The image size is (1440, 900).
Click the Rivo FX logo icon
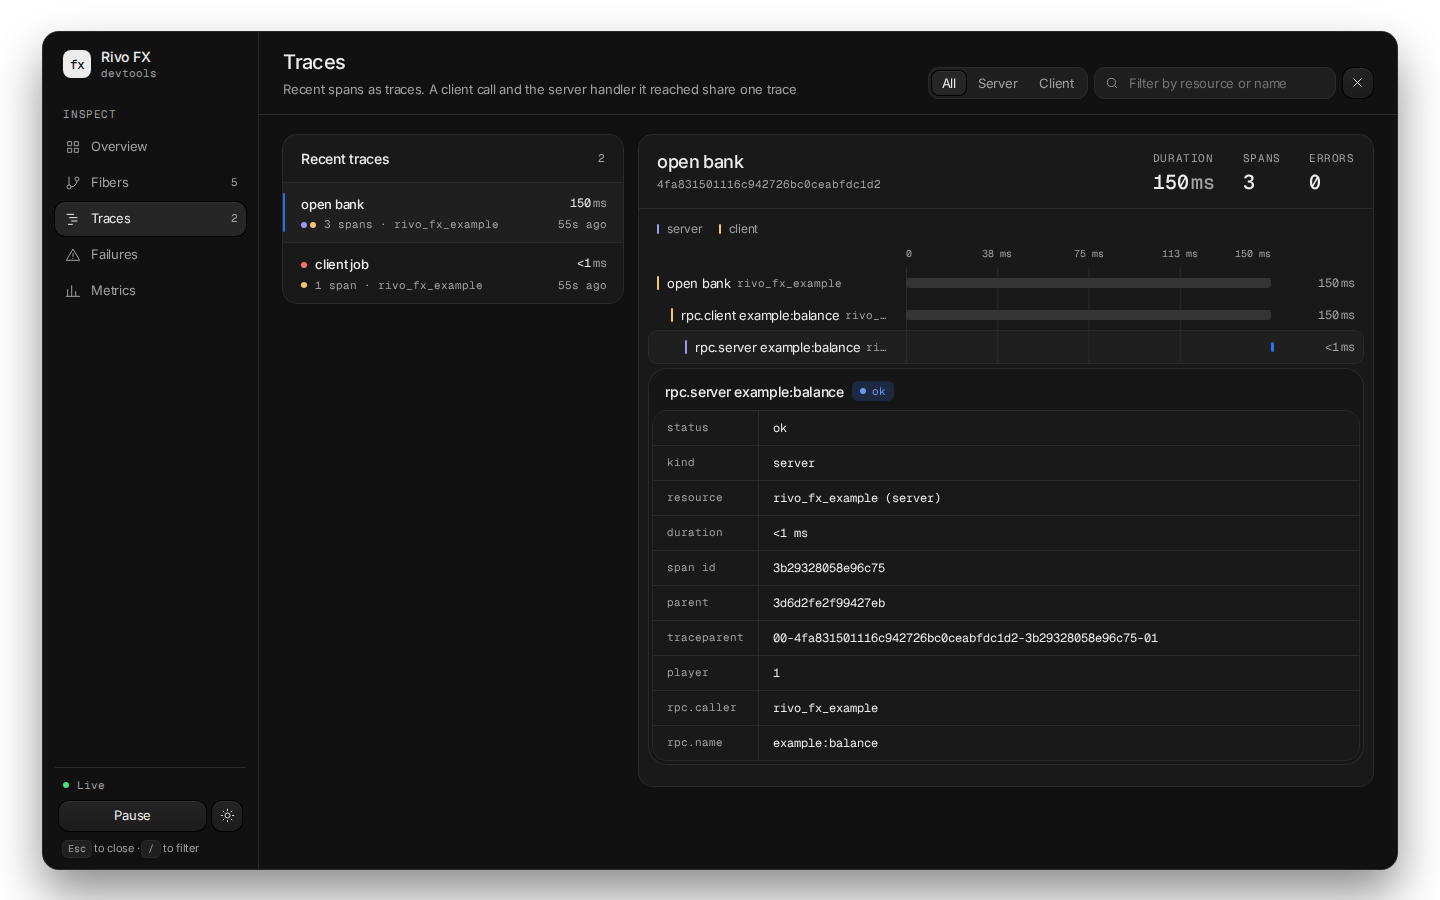pos(77,64)
